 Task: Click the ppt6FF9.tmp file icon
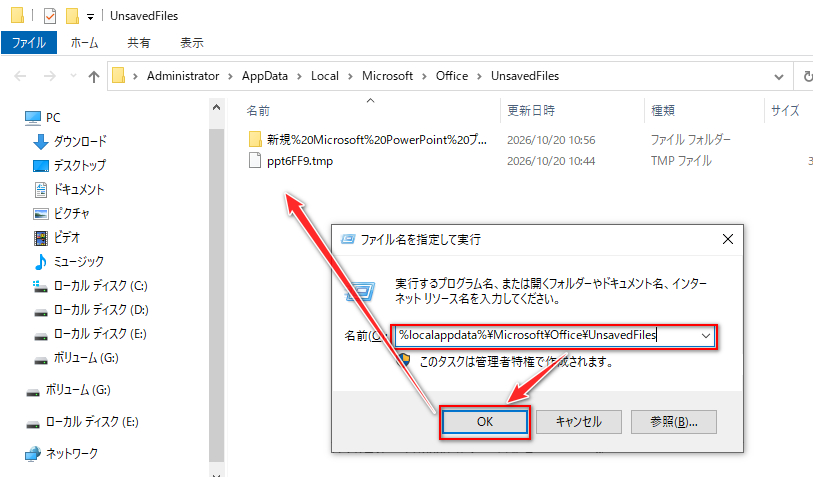[255, 161]
